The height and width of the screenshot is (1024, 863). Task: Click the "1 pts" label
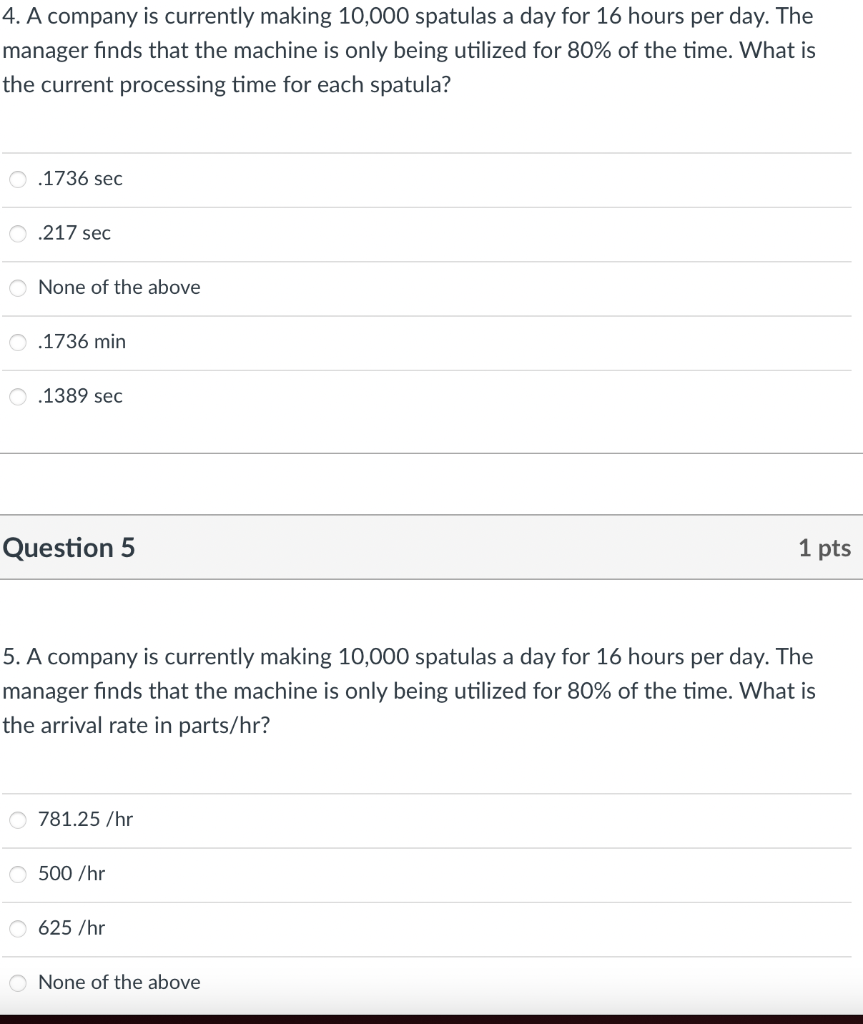[x=826, y=548]
